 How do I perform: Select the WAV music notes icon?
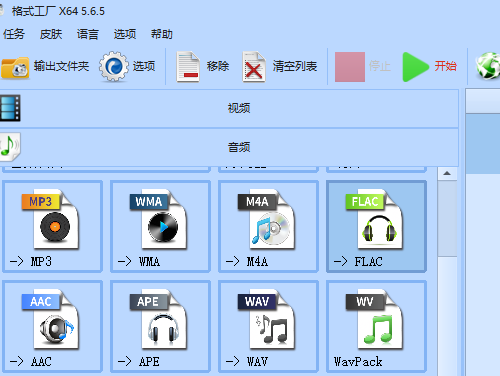[267, 319]
